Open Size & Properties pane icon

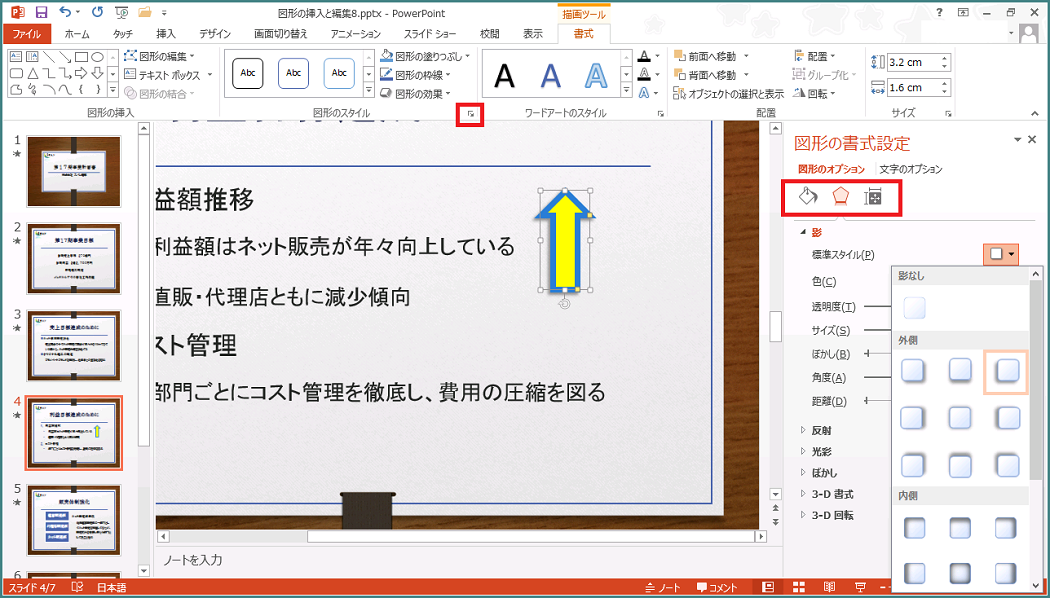tap(873, 196)
